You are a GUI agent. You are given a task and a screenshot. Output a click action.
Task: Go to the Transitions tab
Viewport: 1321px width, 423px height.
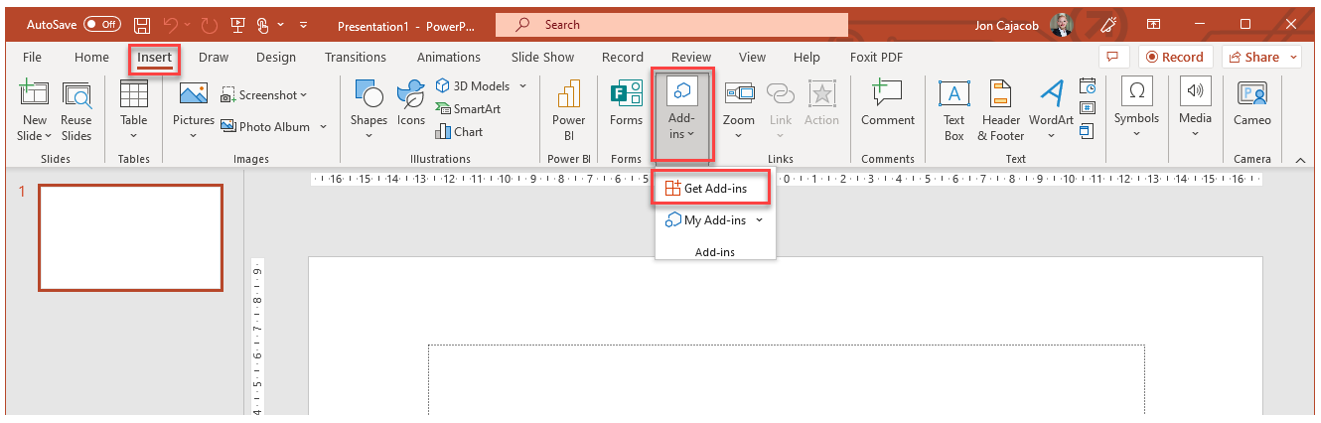click(x=355, y=57)
